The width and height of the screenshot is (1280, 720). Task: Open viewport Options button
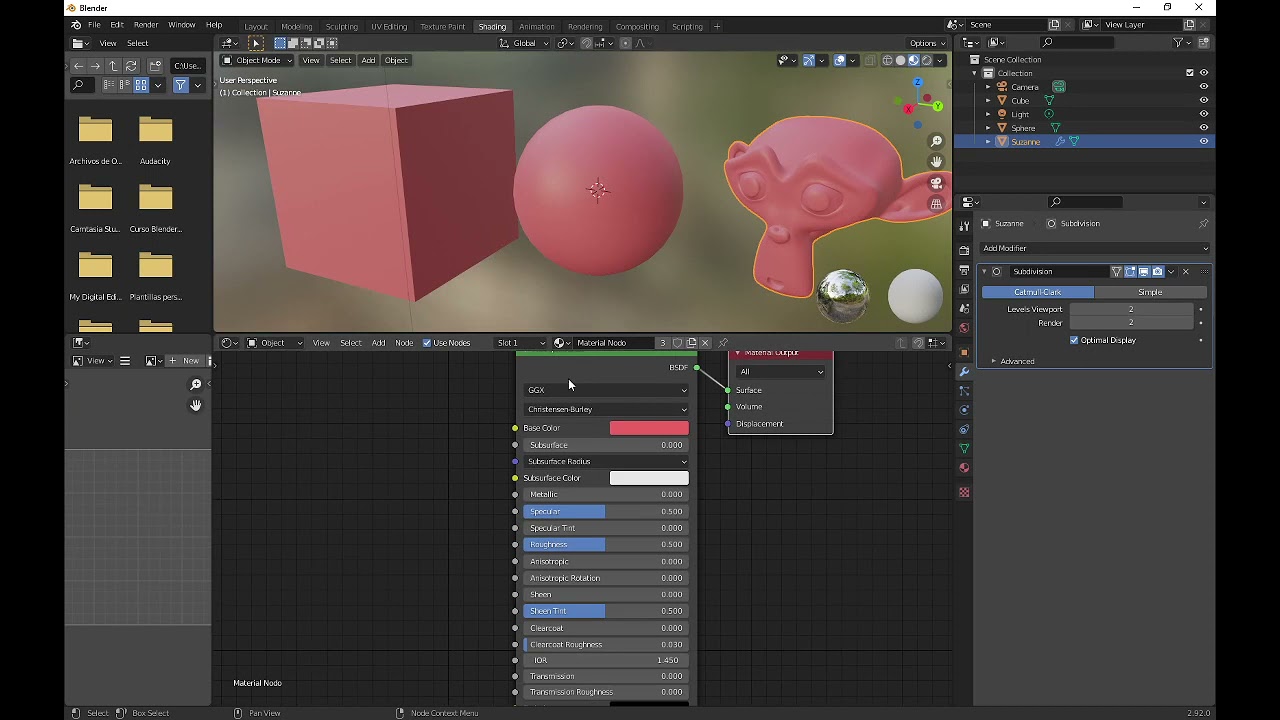(x=927, y=43)
